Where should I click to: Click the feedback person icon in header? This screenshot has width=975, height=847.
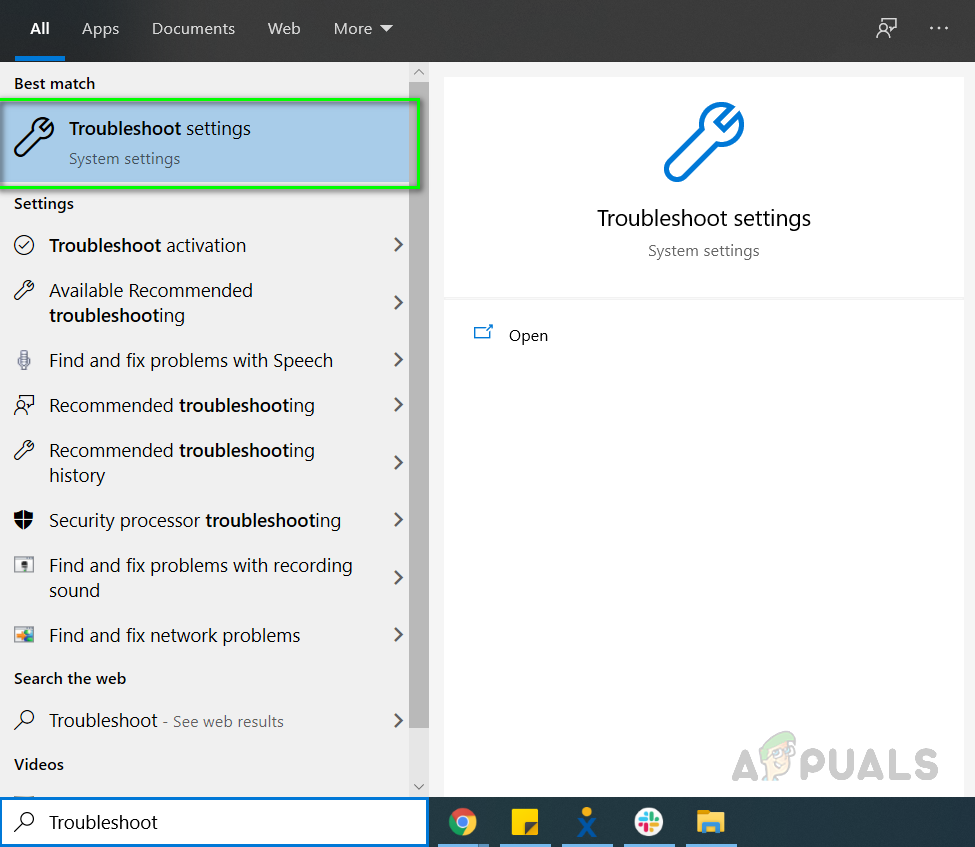coord(886,29)
